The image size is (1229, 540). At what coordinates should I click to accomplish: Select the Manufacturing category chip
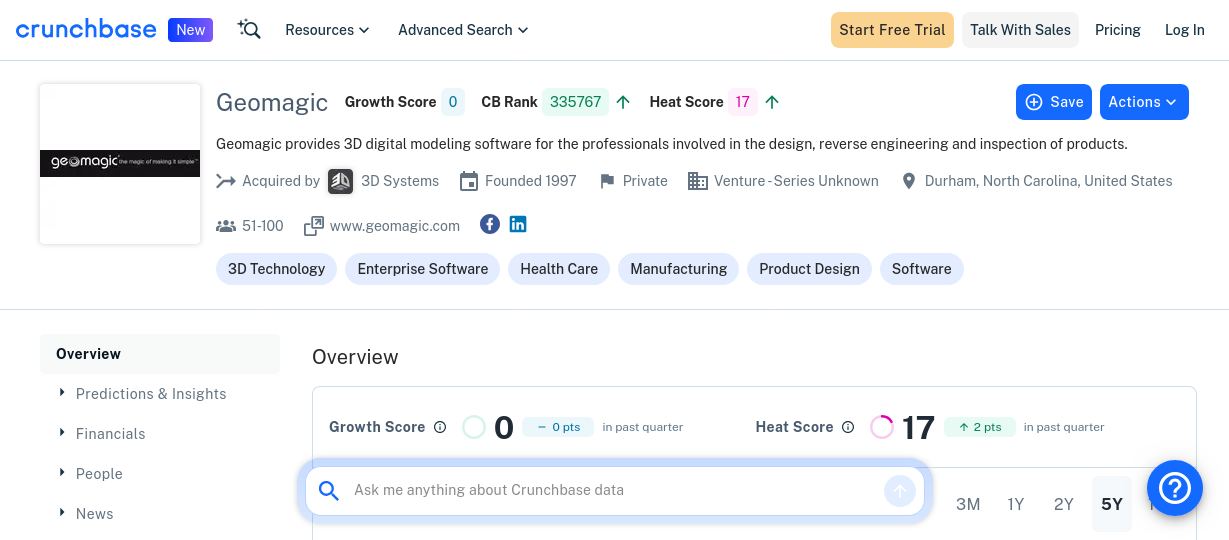(x=679, y=269)
